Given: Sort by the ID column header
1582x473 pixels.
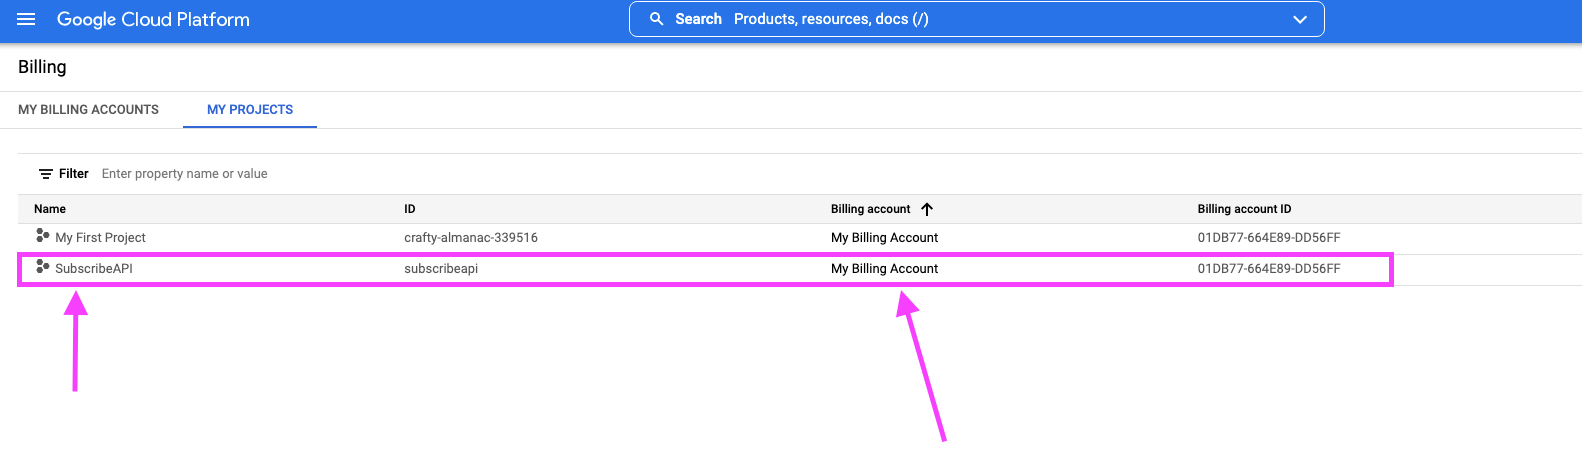Looking at the screenshot, I should [x=410, y=209].
